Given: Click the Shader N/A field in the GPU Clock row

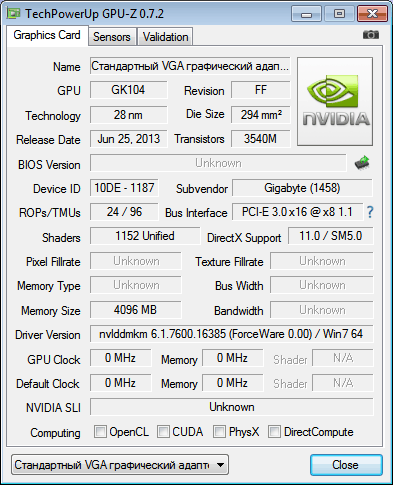Looking at the screenshot, I should coord(343,358).
